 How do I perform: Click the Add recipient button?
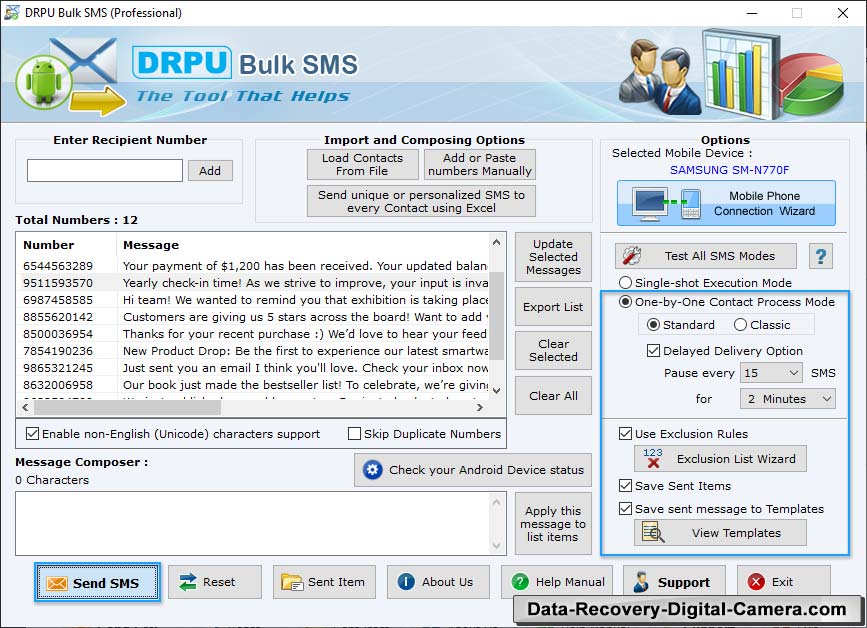210,171
